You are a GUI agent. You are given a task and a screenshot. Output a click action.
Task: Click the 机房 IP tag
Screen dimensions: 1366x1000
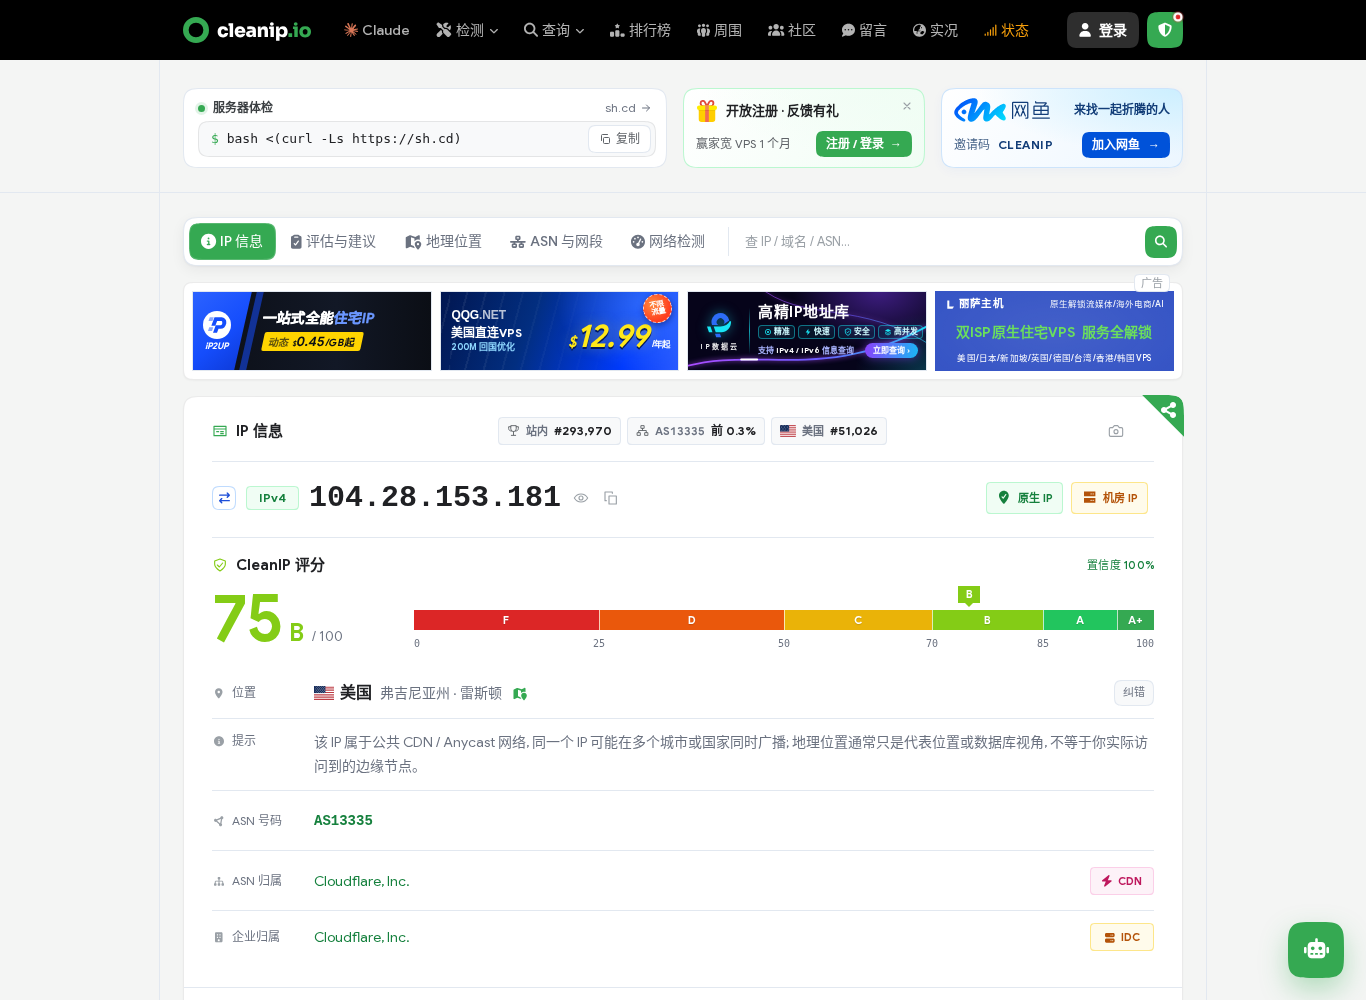tap(1109, 498)
